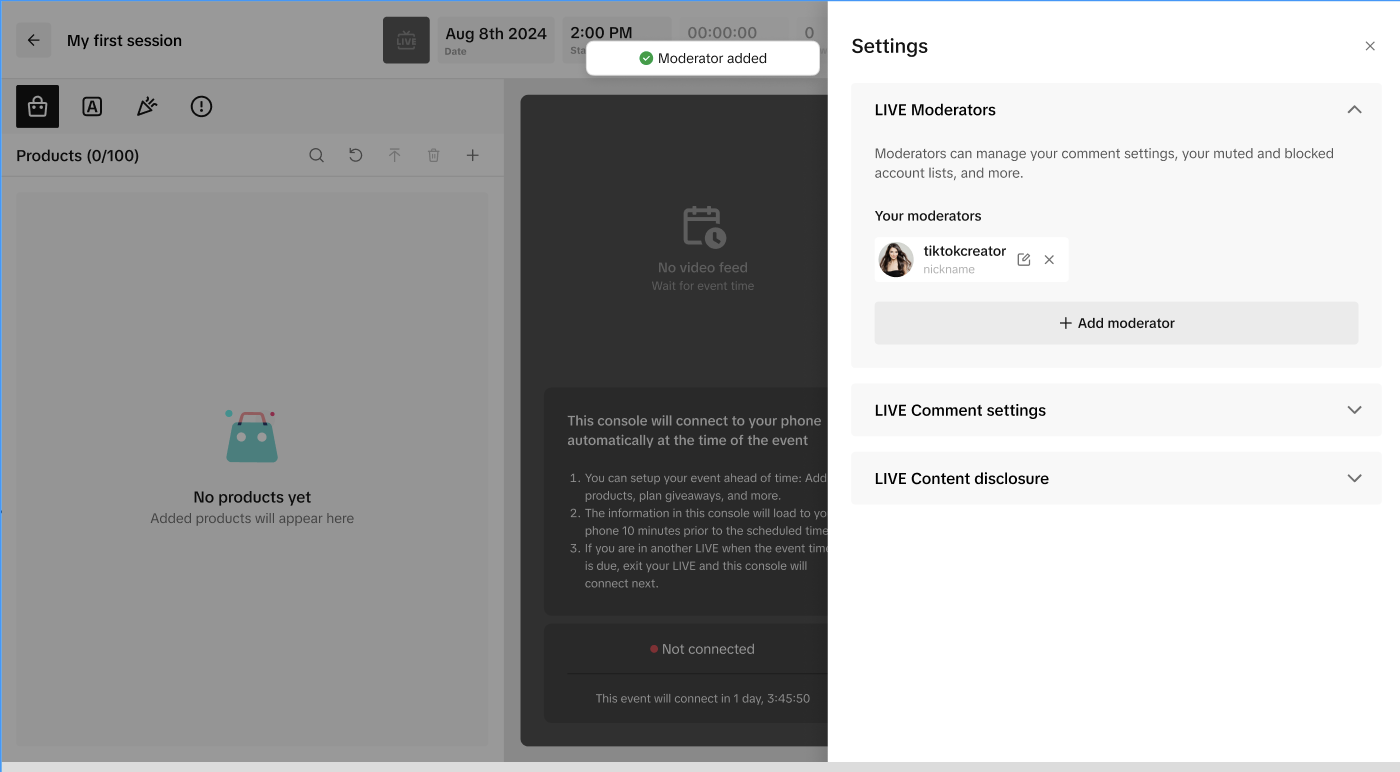
Task: Remove tiktokcreator from moderators
Action: click(x=1049, y=260)
